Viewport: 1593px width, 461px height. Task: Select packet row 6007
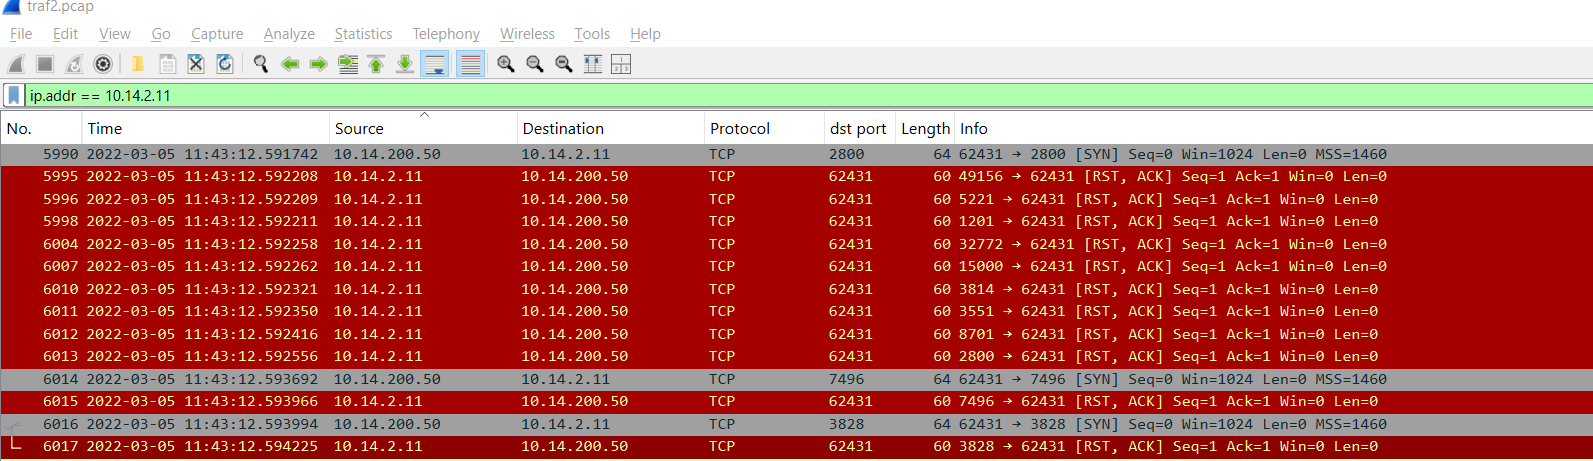(796, 266)
